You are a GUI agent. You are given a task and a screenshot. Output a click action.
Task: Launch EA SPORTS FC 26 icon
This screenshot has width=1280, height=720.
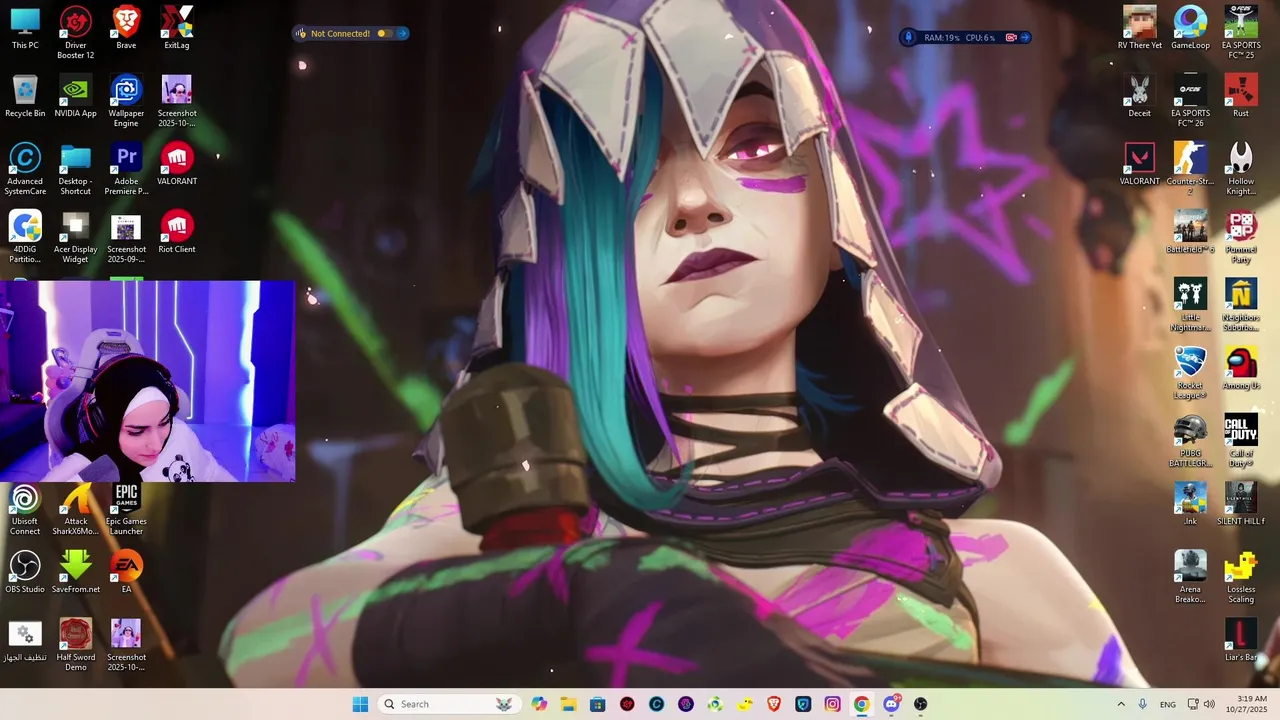[1190, 101]
